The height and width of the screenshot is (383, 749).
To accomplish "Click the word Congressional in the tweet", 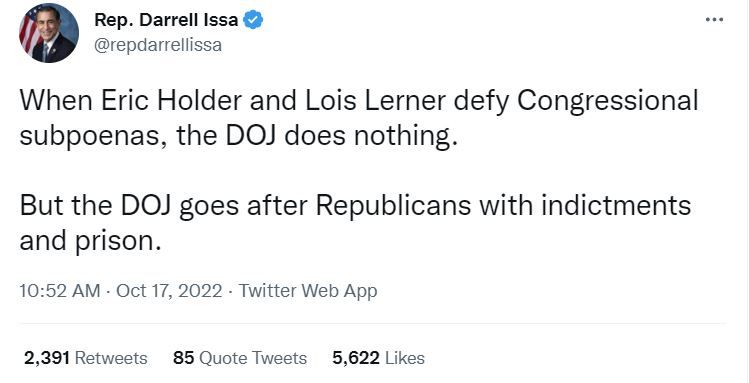I will tap(608, 102).
